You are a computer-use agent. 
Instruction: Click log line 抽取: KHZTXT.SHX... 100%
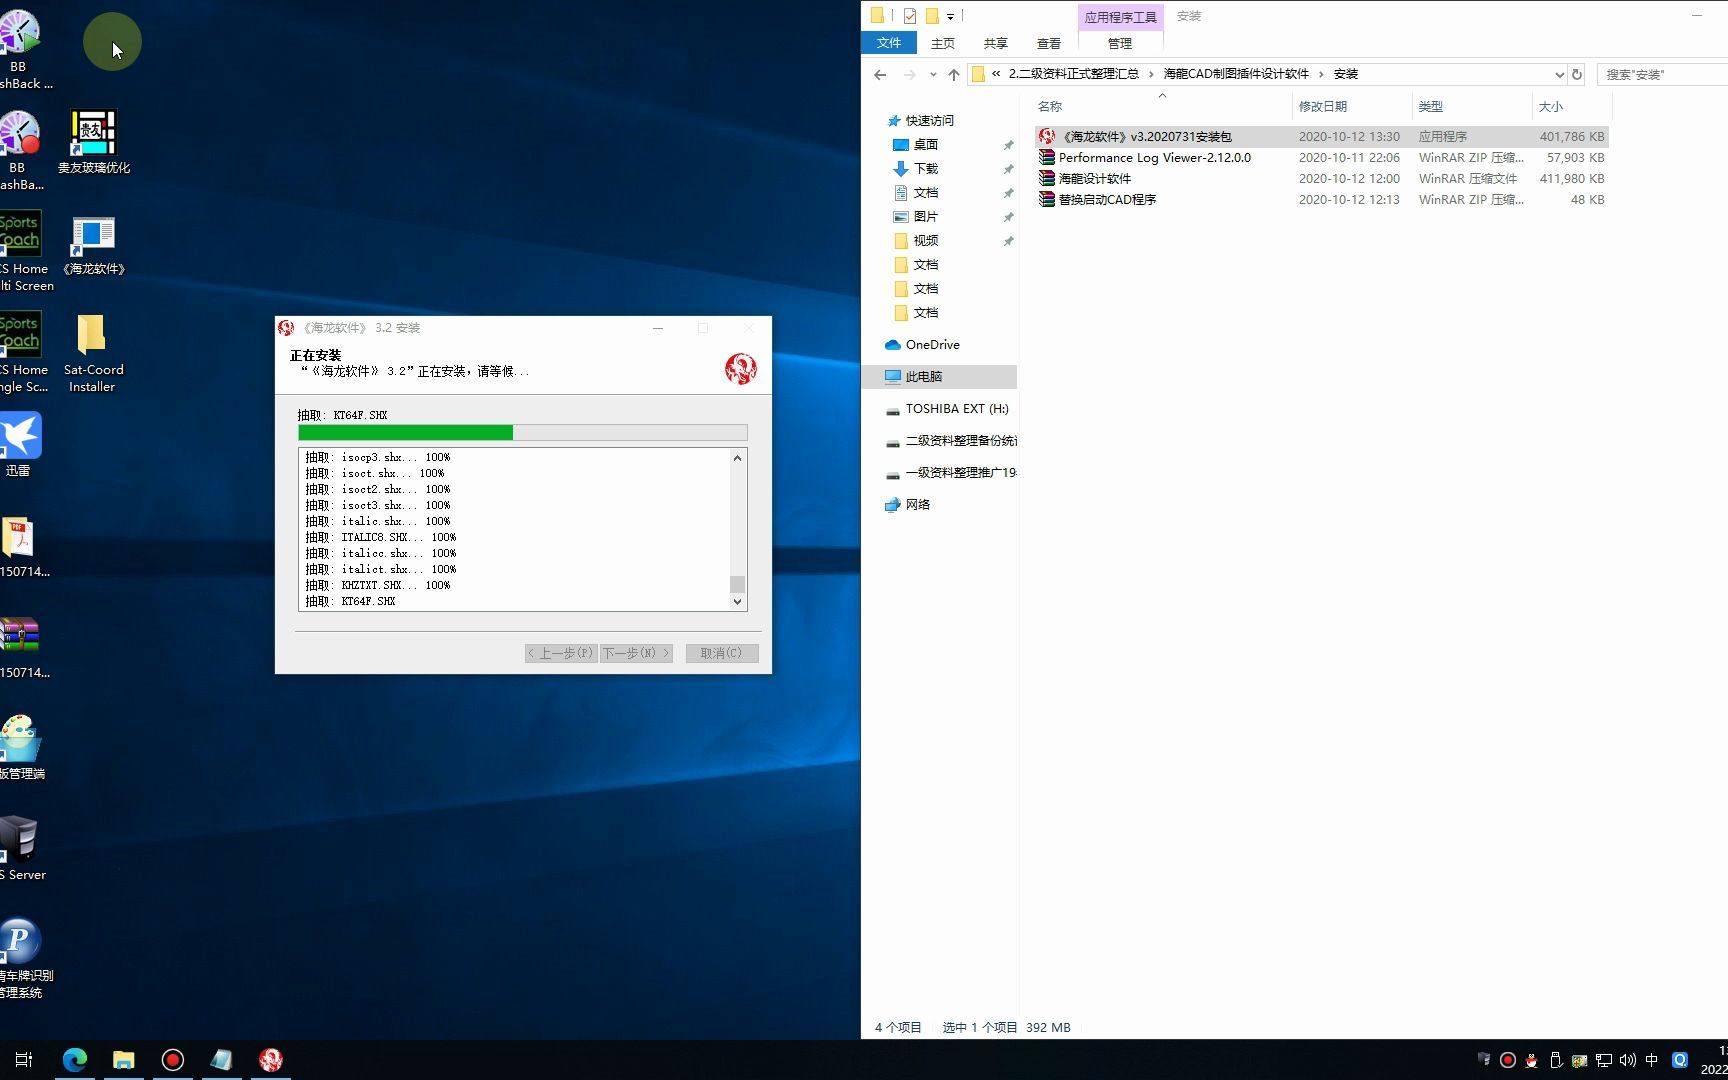[x=378, y=585]
